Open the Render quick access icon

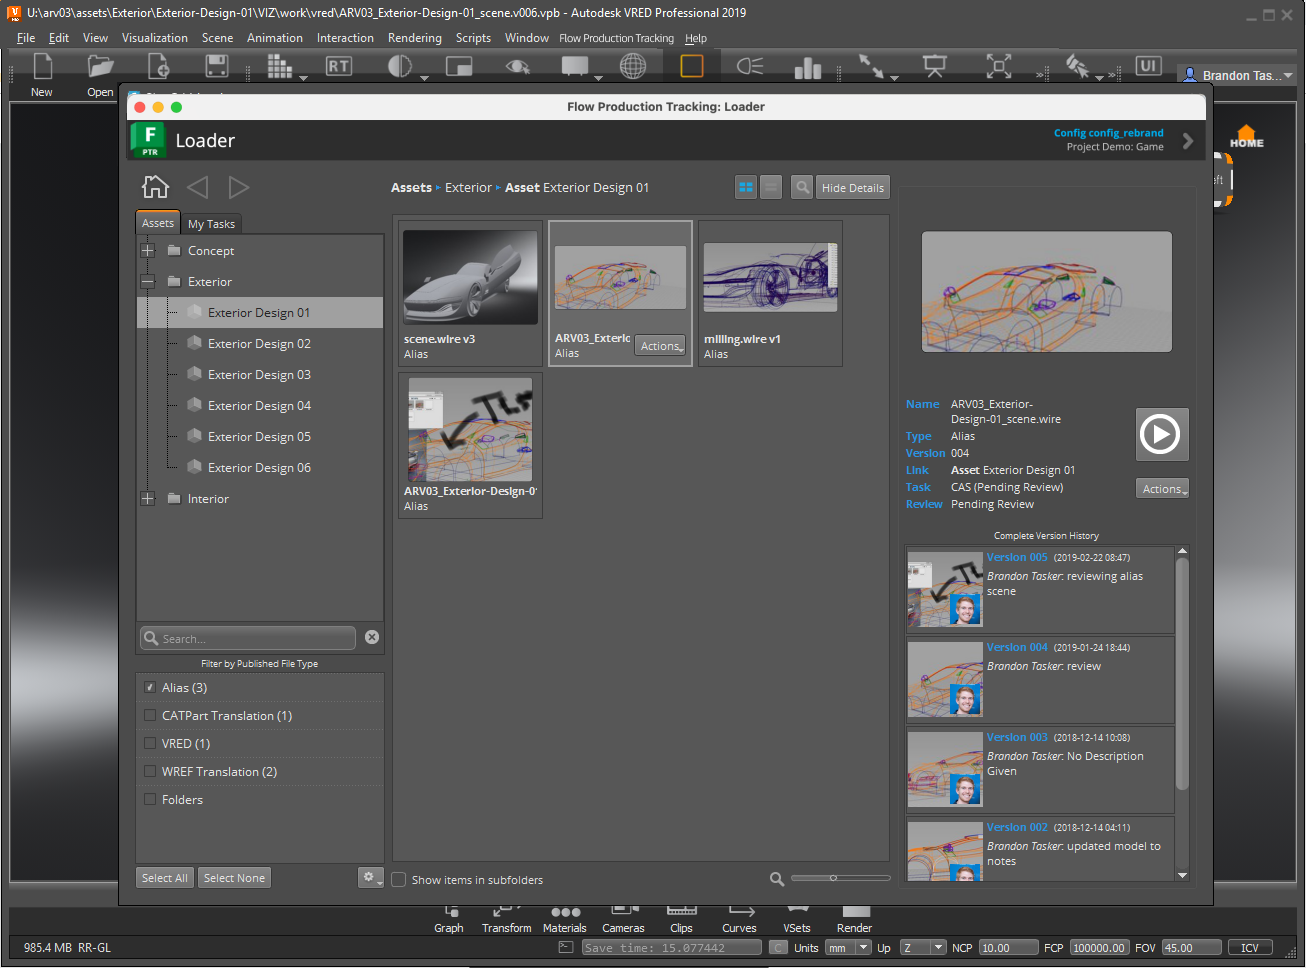(855, 919)
